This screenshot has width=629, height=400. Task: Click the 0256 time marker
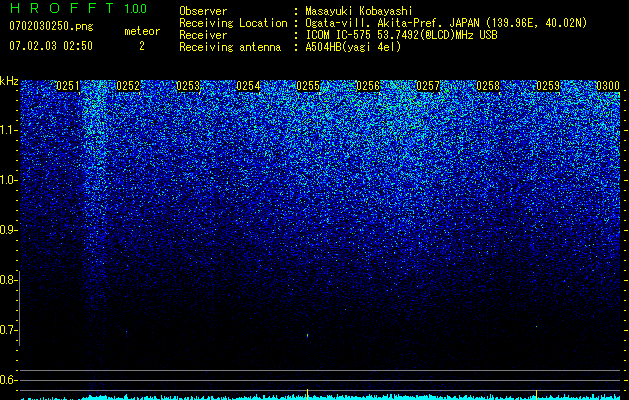point(368,86)
